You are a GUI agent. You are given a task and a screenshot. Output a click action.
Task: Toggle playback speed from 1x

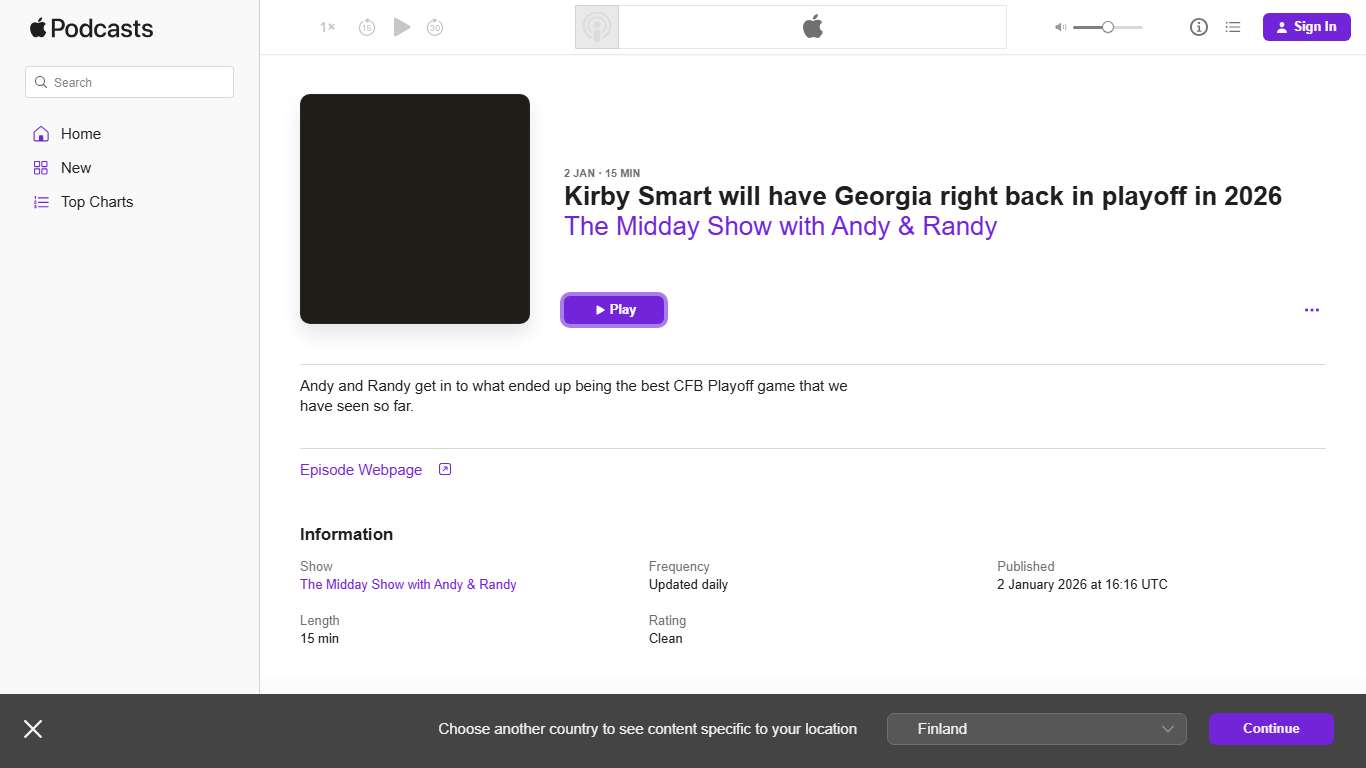tap(326, 27)
